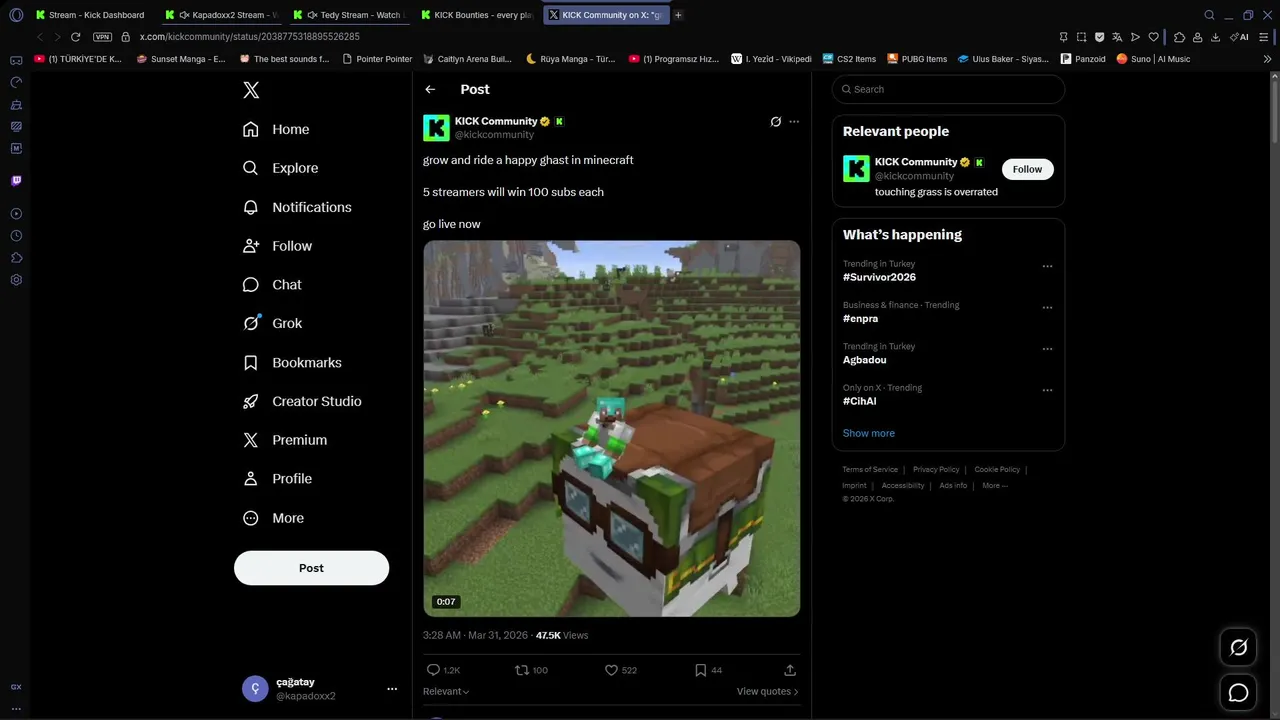Open the Suno AI Music bookmark

1153,59
